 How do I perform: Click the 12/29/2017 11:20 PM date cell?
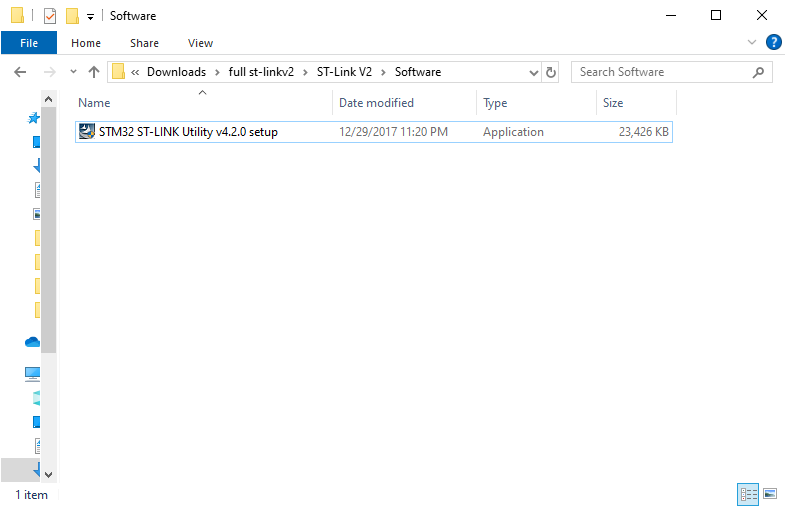394,132
